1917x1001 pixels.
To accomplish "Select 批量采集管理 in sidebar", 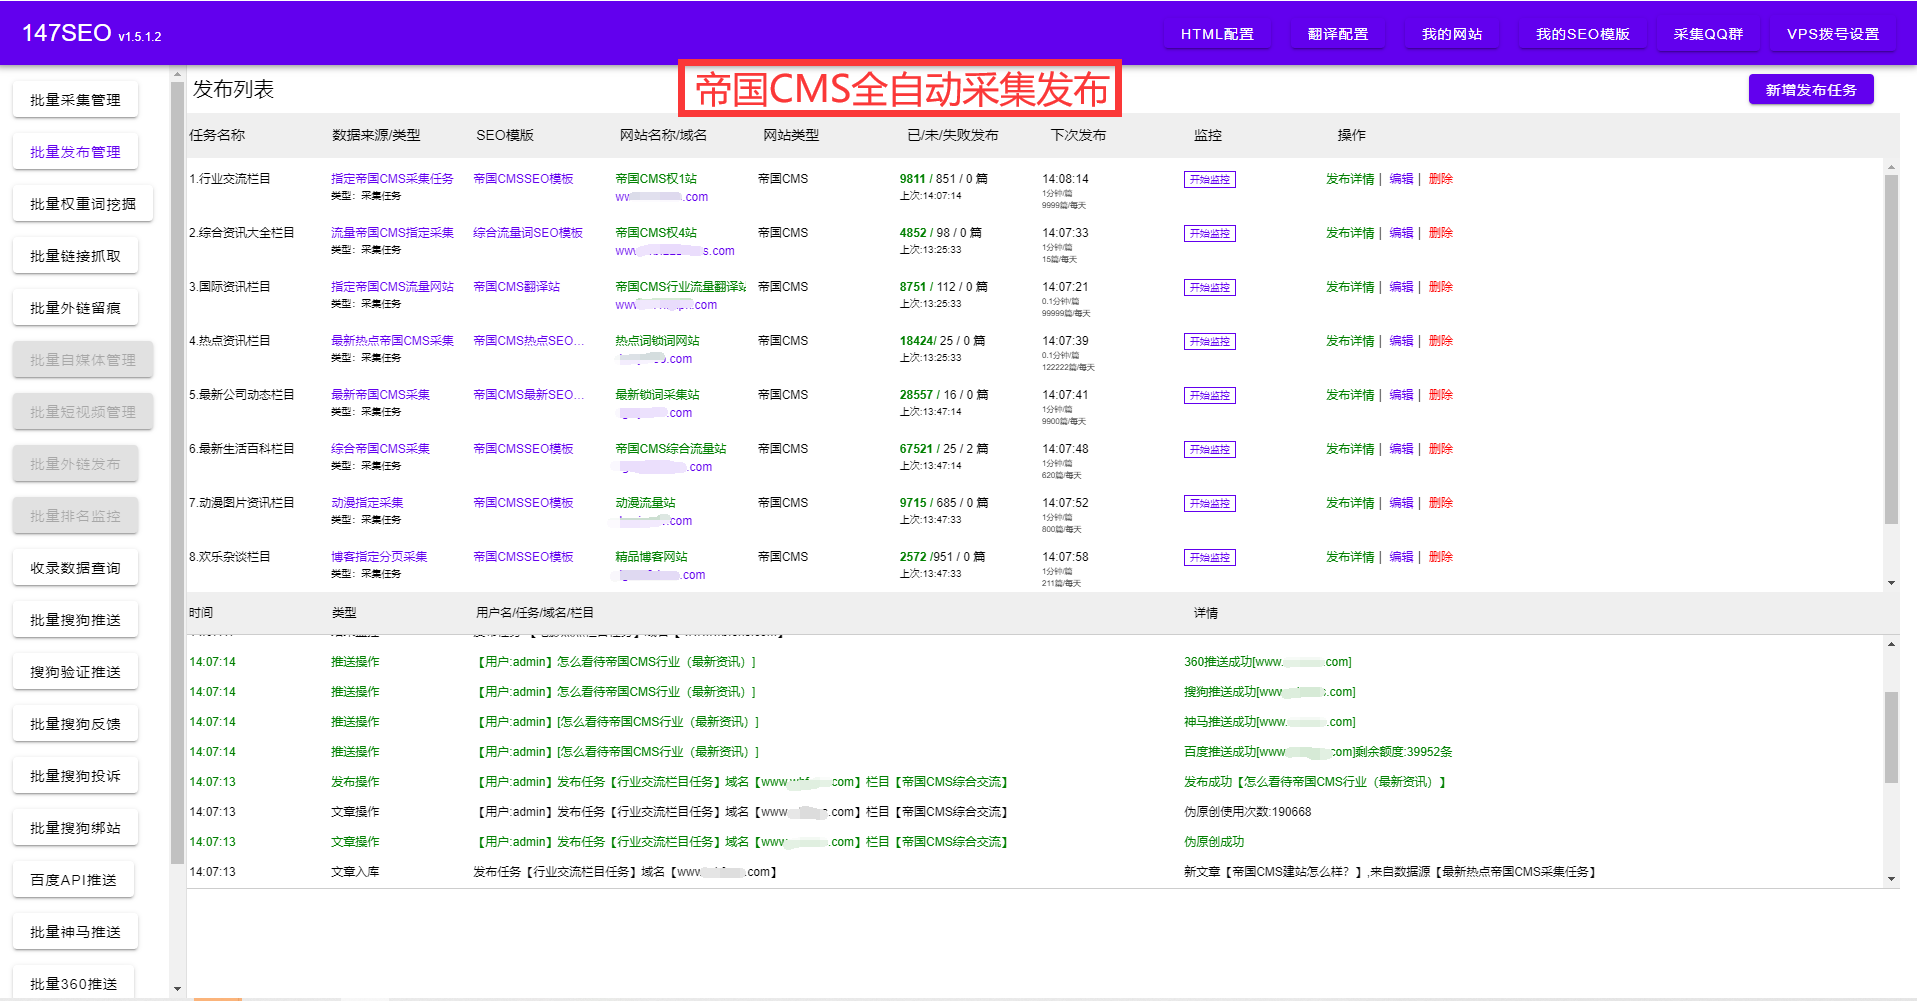I will click(75, 100).
